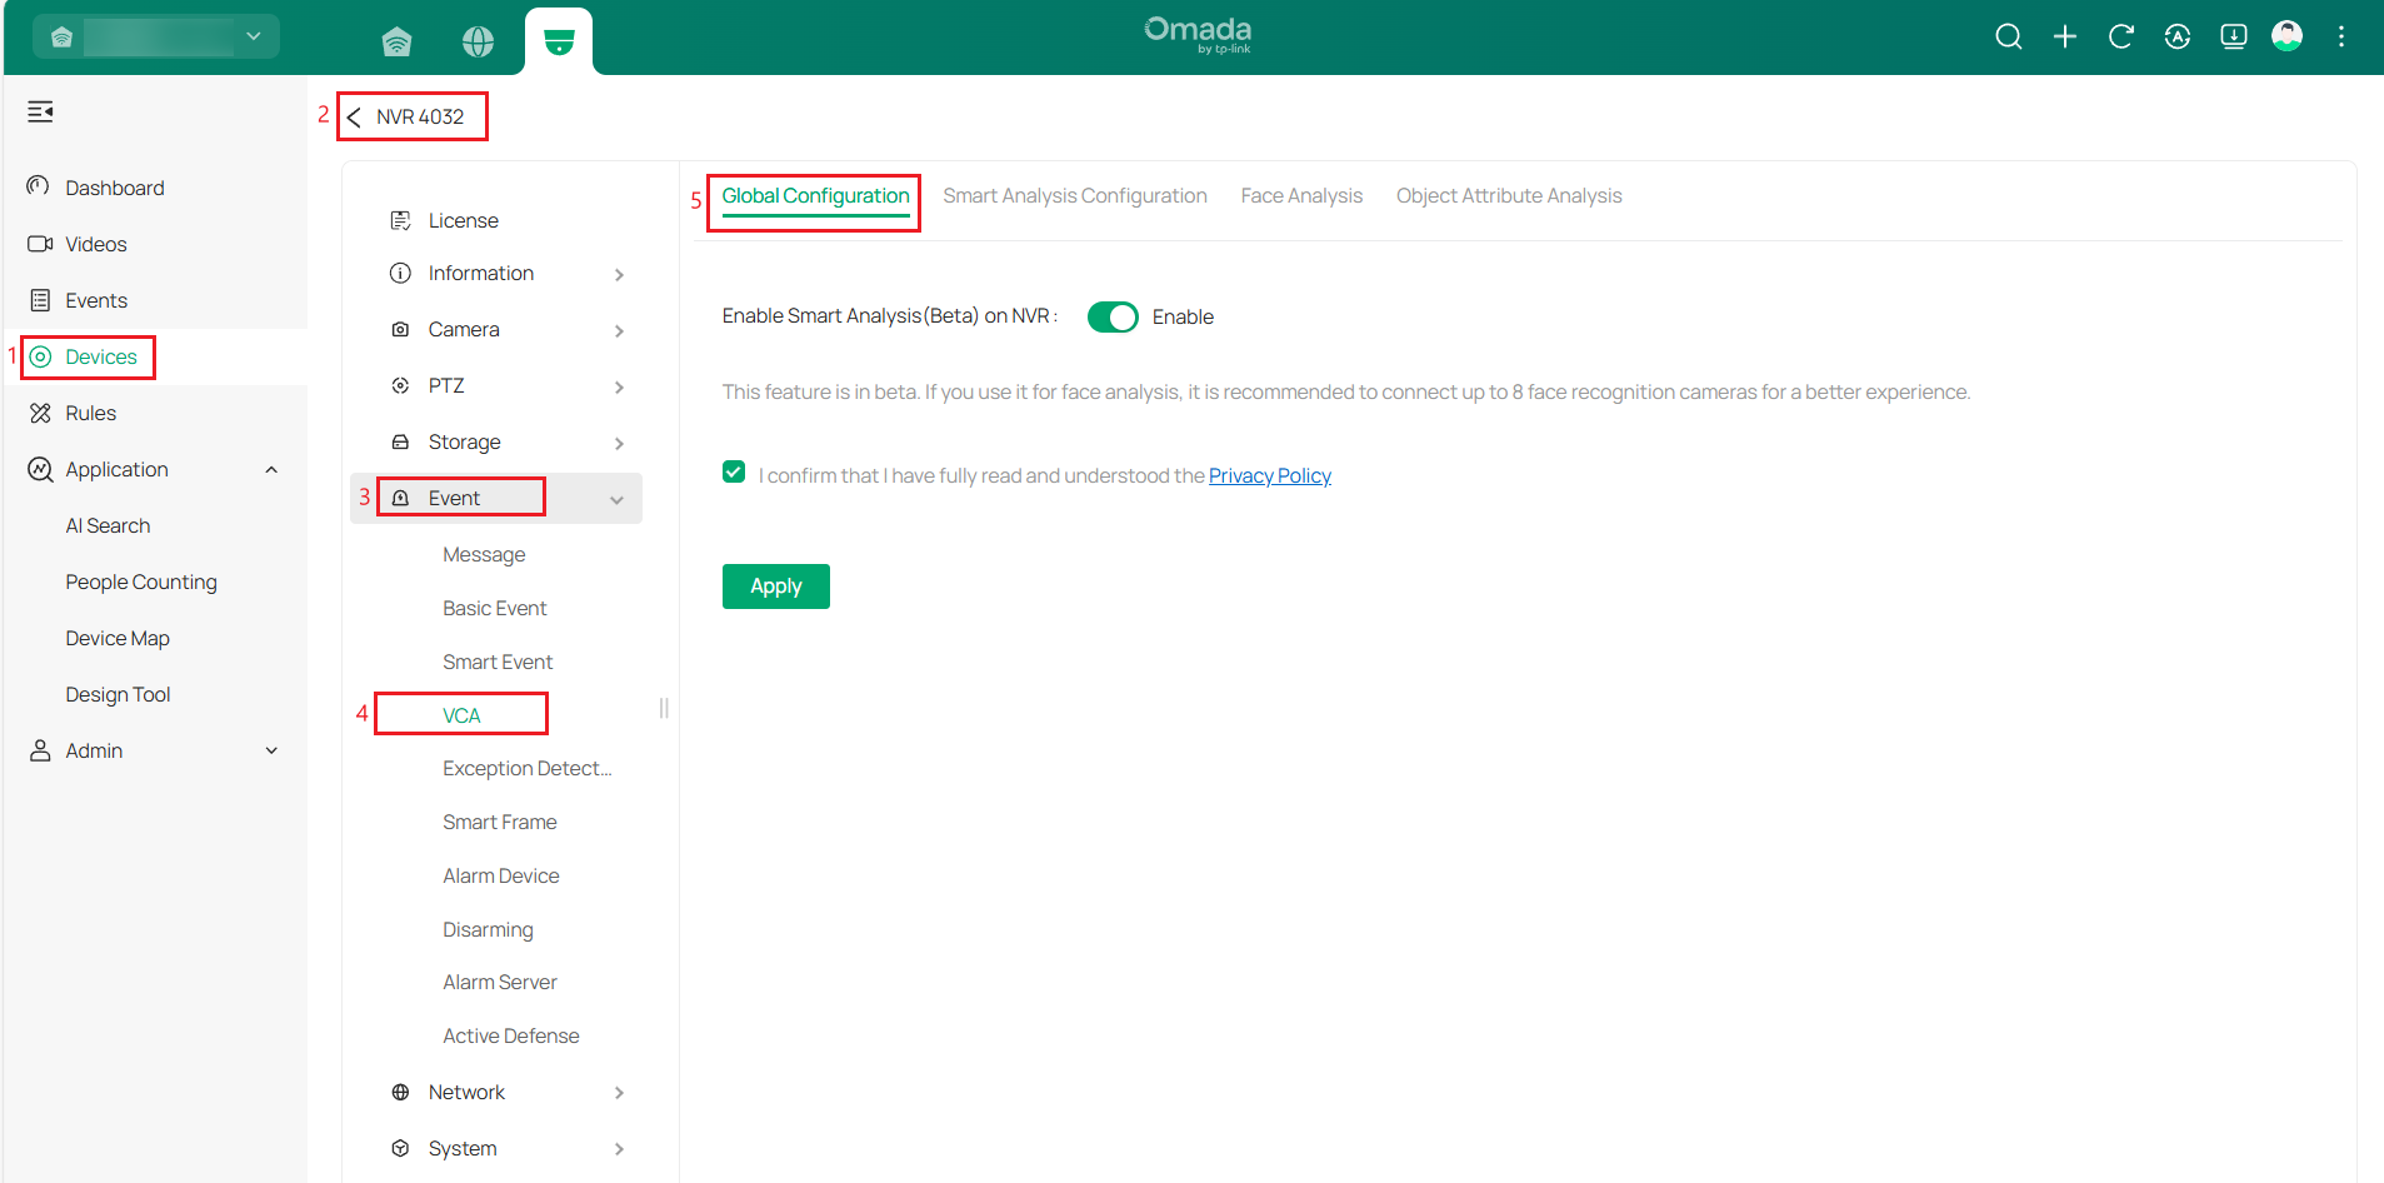This screenshot has height=1183, width=2384.
Task: Open AI Search under Application
Action: [x=107, y=526]
